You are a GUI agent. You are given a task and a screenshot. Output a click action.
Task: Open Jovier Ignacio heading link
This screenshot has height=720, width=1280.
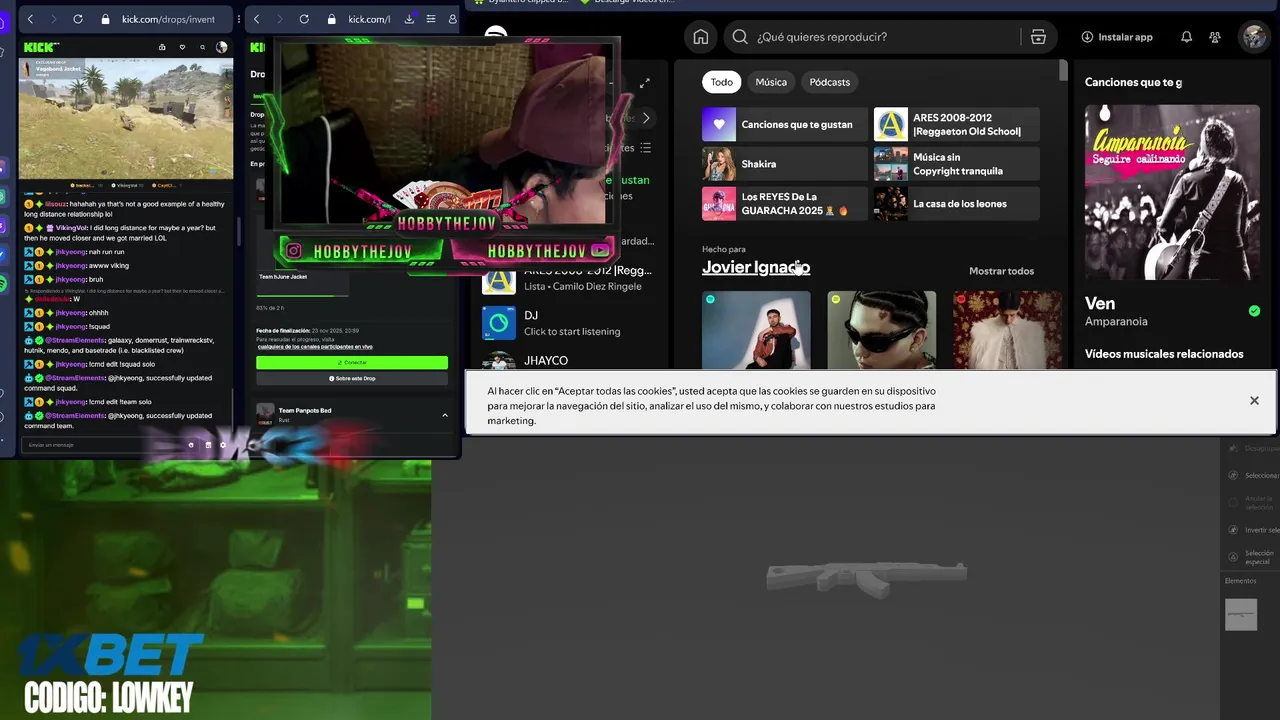pos(756,267)
